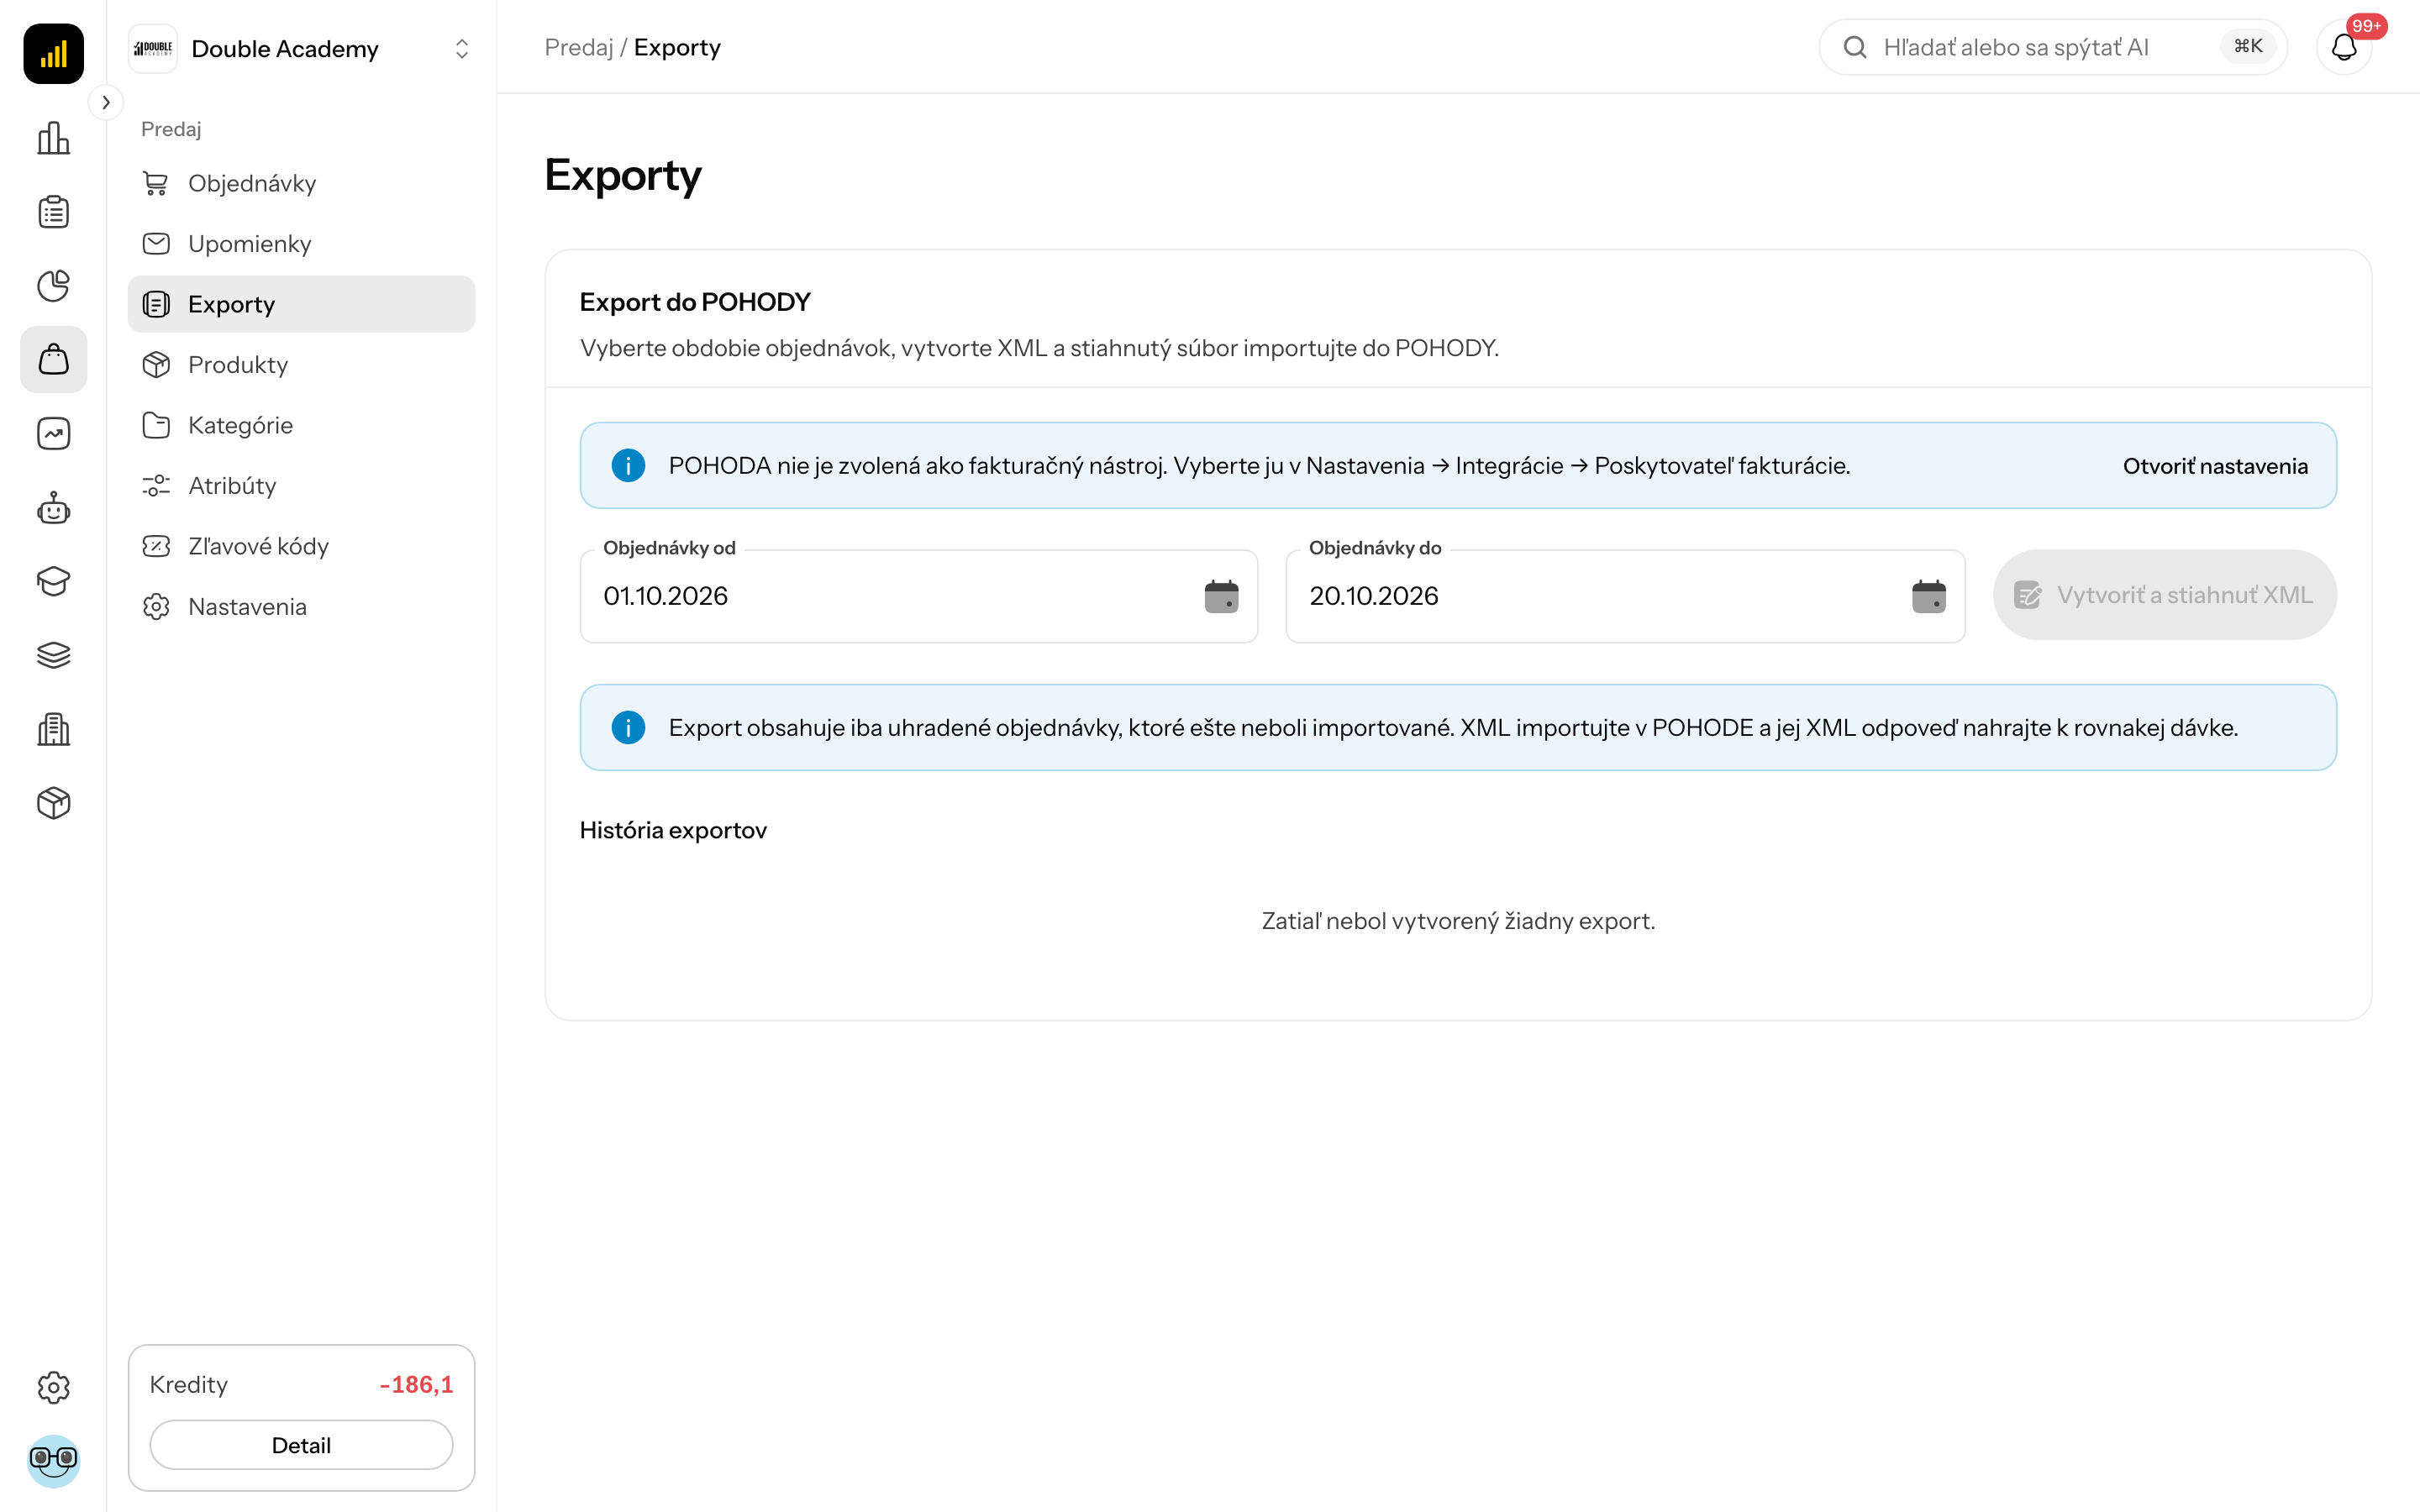
Task: Go to Objednávky in sidebar
Action: point(301,183)
